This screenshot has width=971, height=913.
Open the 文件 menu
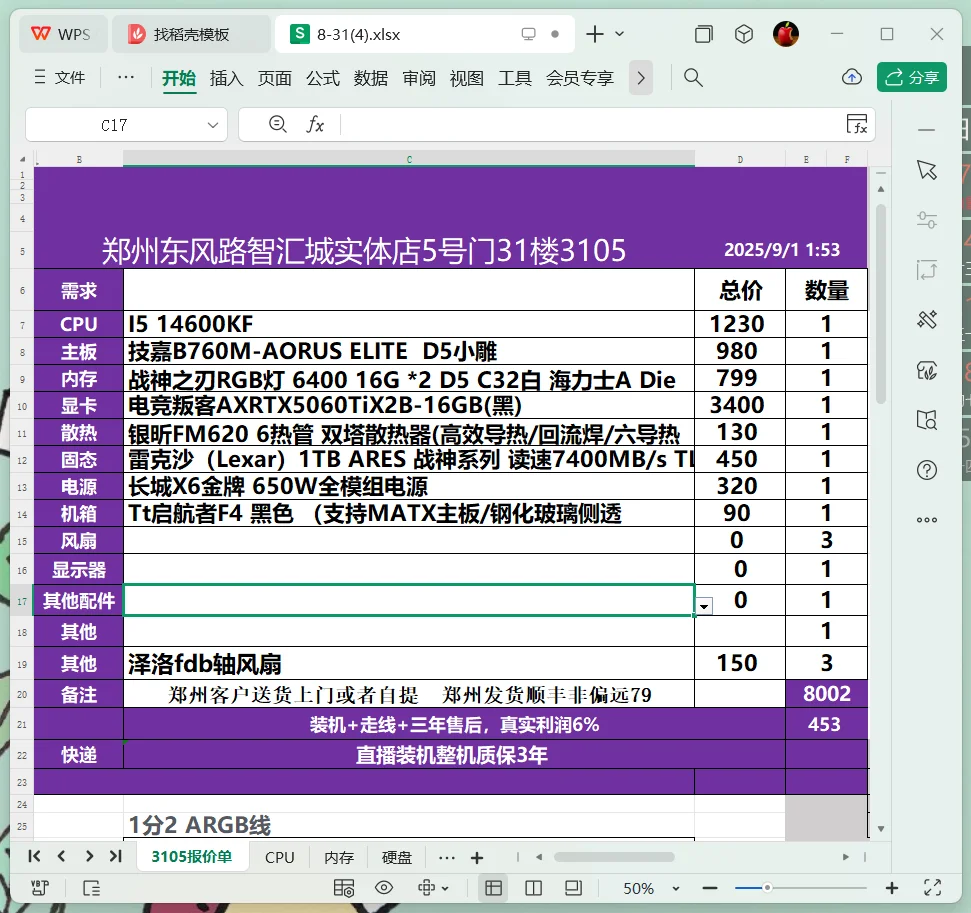pos(59,77)
